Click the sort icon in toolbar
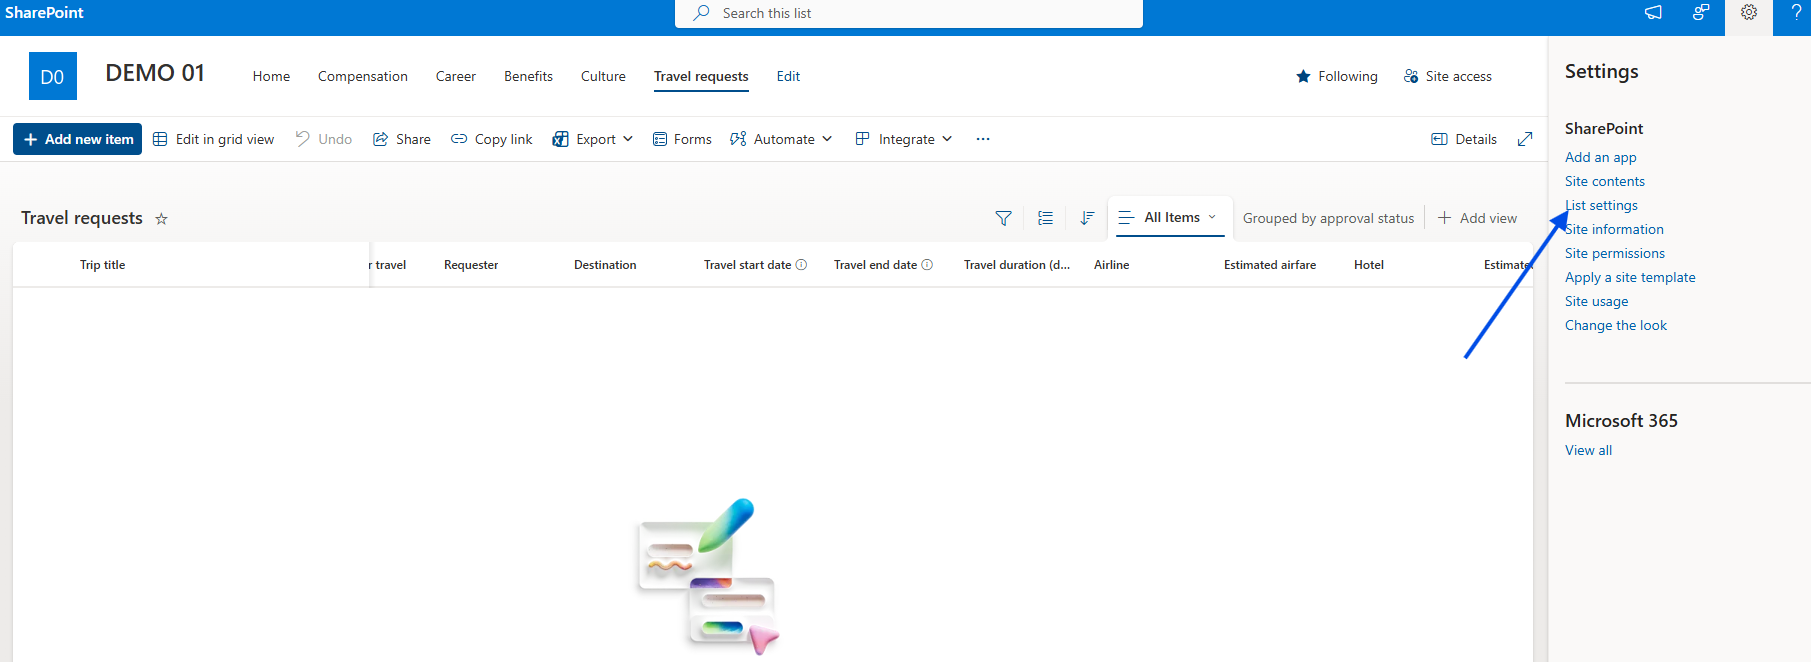Screen dimensions: 1811x662 click(x=1087, y=218)
